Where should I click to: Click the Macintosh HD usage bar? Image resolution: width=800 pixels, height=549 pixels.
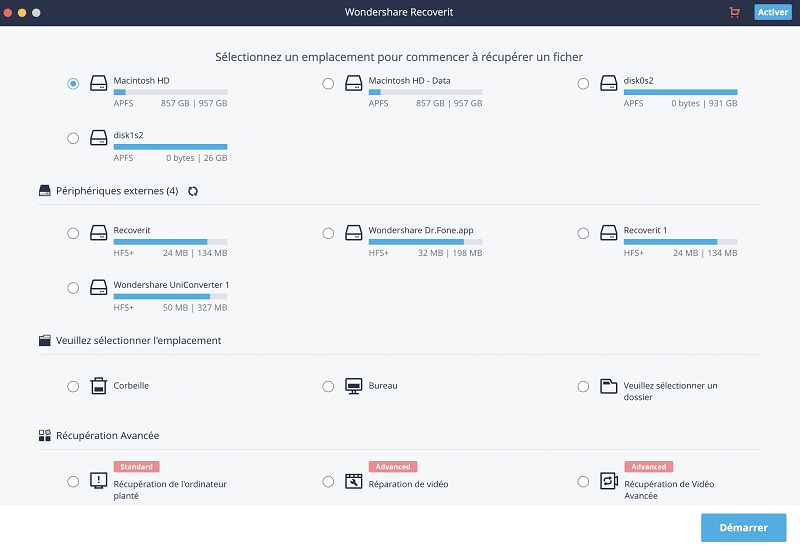coord(170,92)
